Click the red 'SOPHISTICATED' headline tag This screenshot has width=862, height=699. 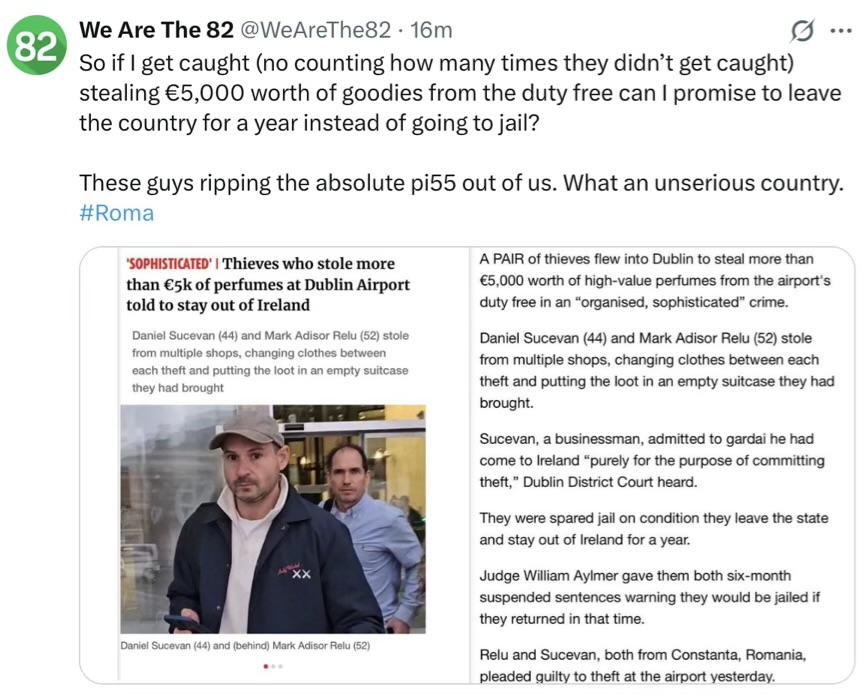170,264
